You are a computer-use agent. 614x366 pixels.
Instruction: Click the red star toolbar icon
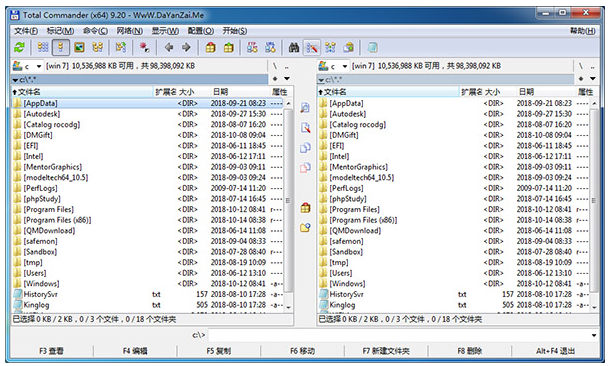[144, 48]
